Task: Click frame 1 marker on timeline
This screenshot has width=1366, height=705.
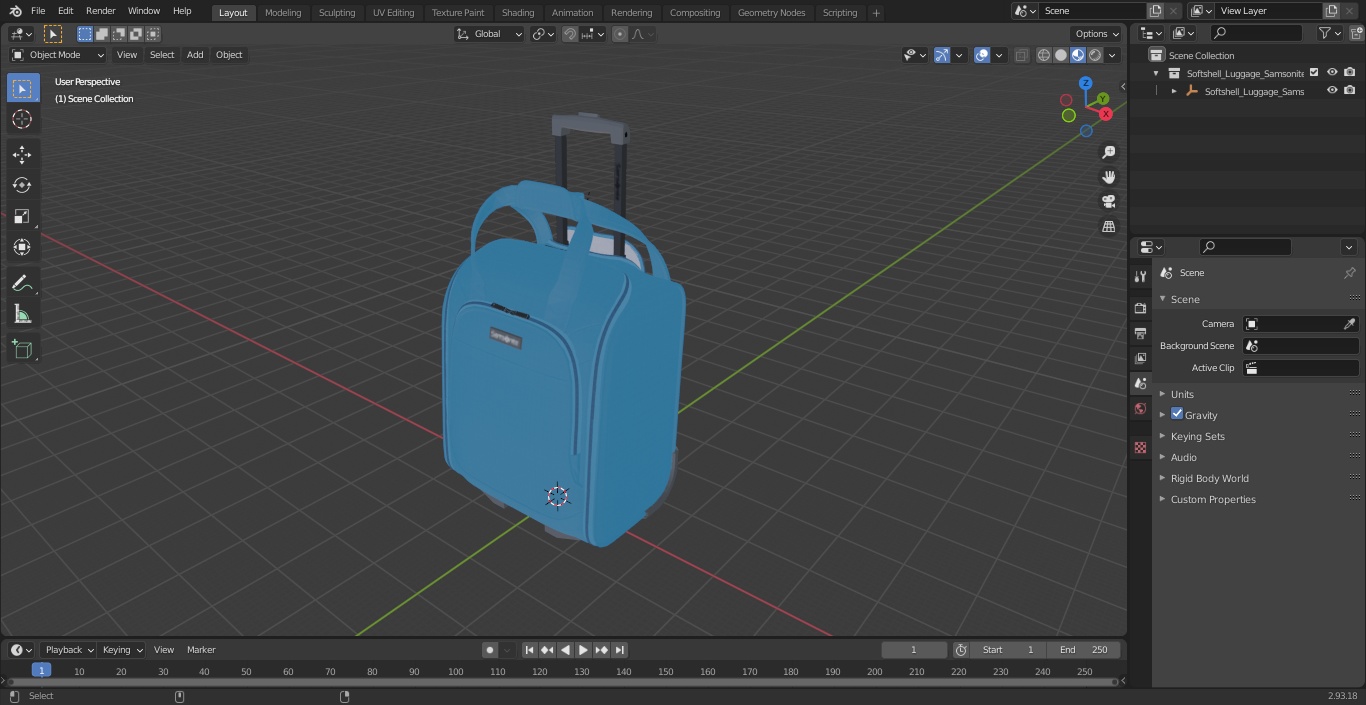Action: click(41, 671)
